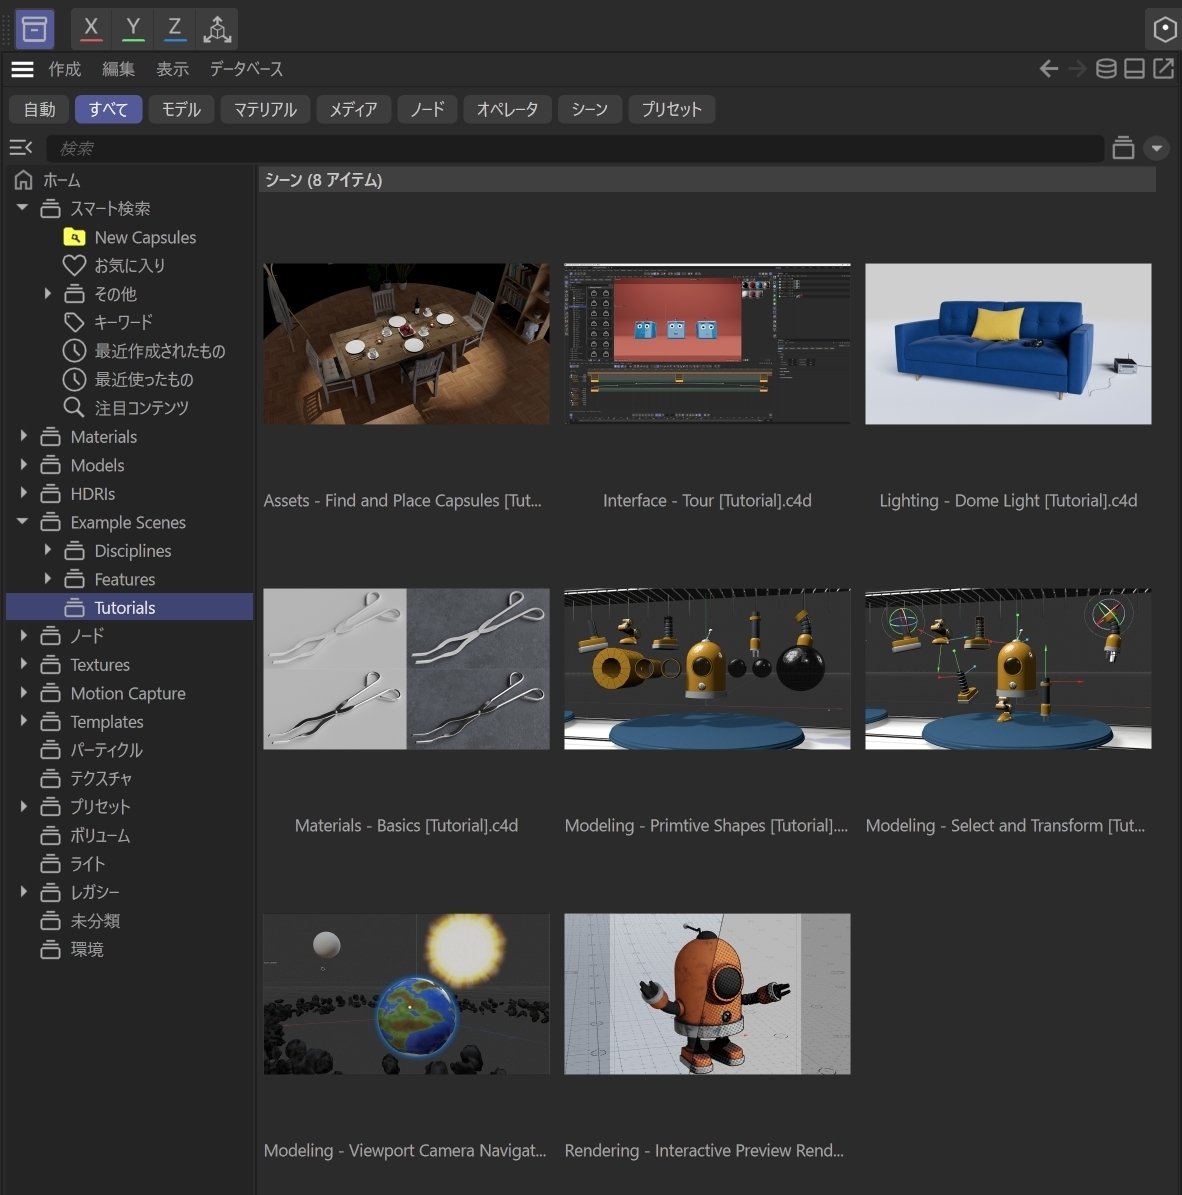Click into the 検索 search field
The width and height of the screenshot is (1182, 1195).
tap(575, 149)
